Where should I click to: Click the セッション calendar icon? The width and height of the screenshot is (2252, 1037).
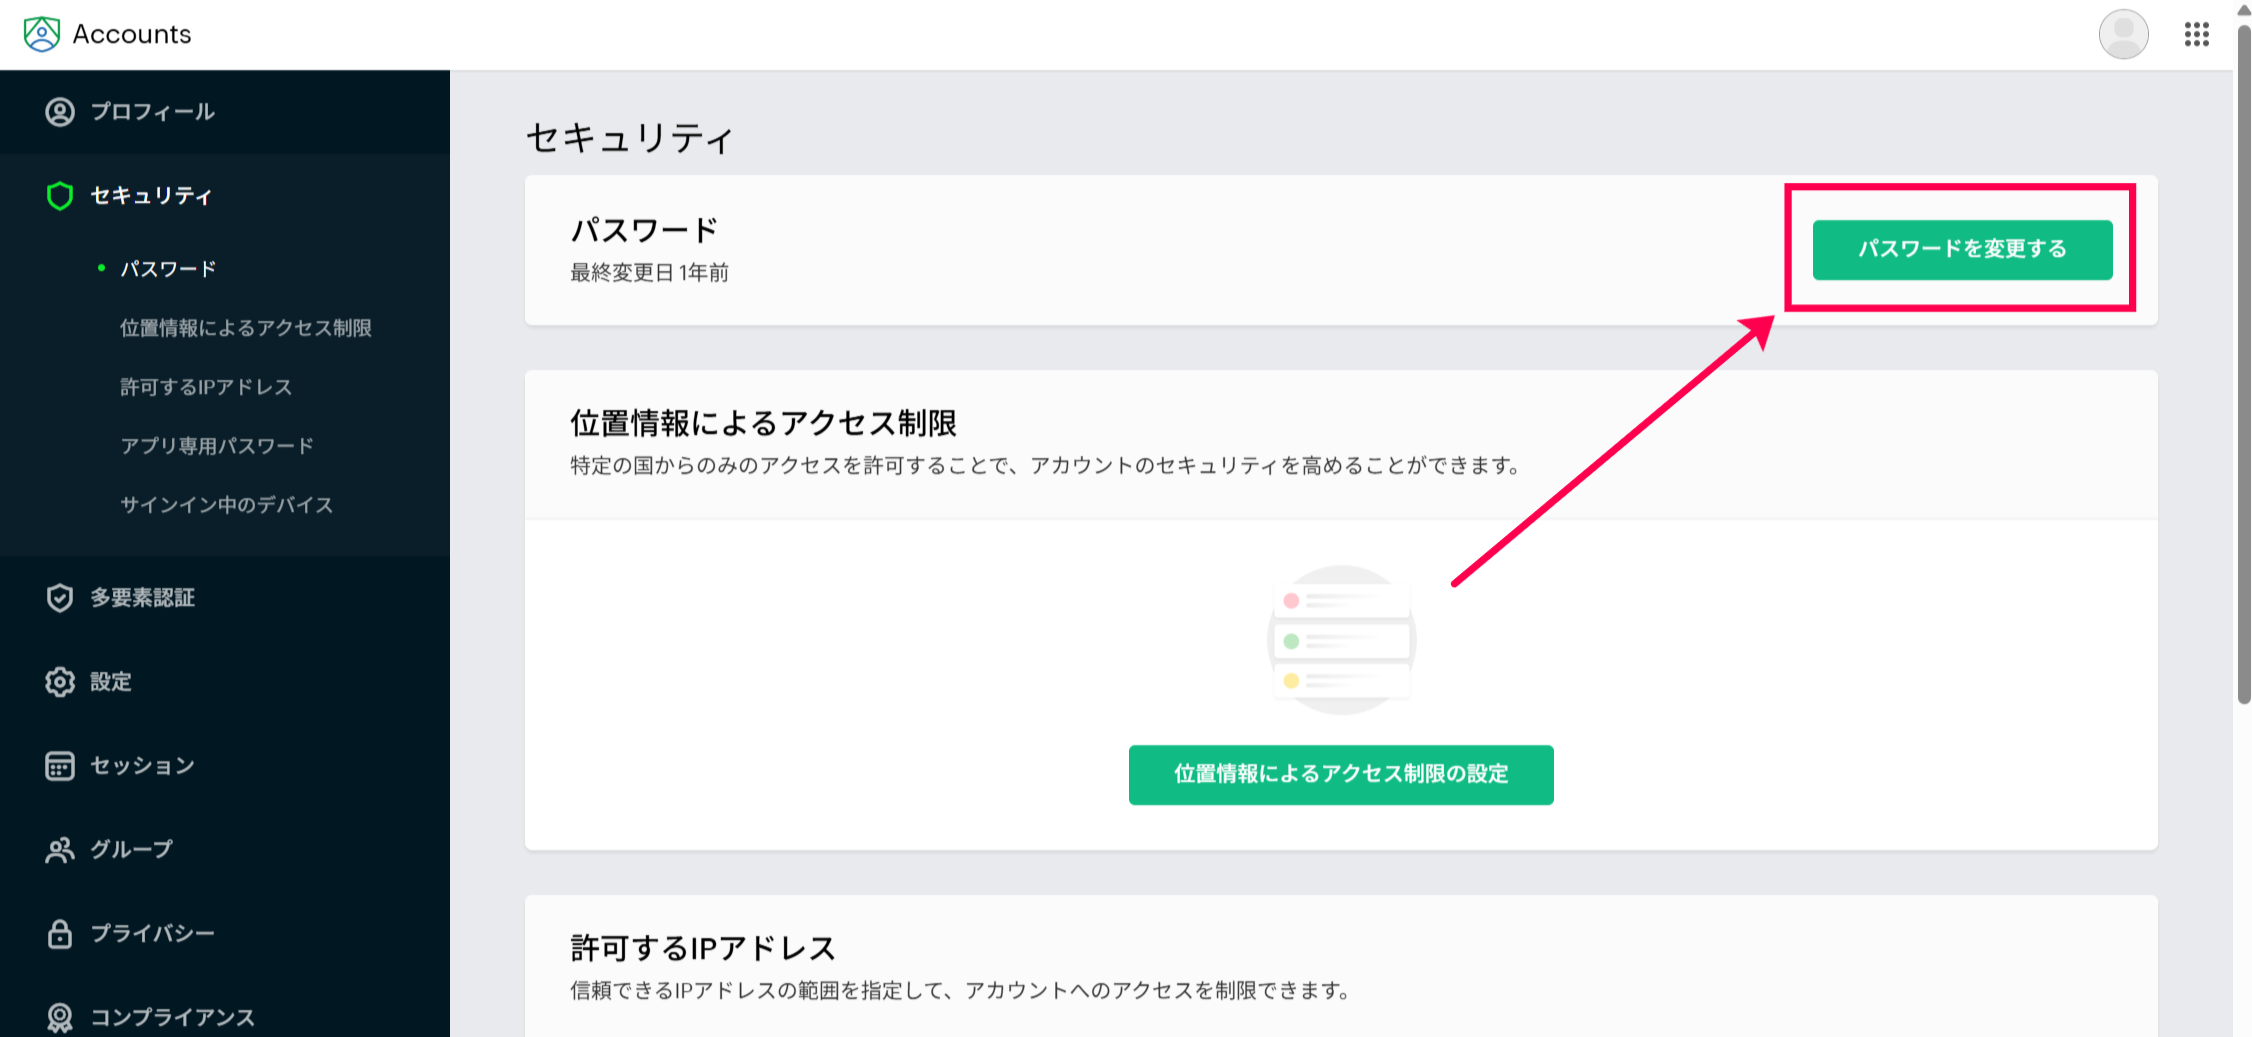(x=60, y=766)
